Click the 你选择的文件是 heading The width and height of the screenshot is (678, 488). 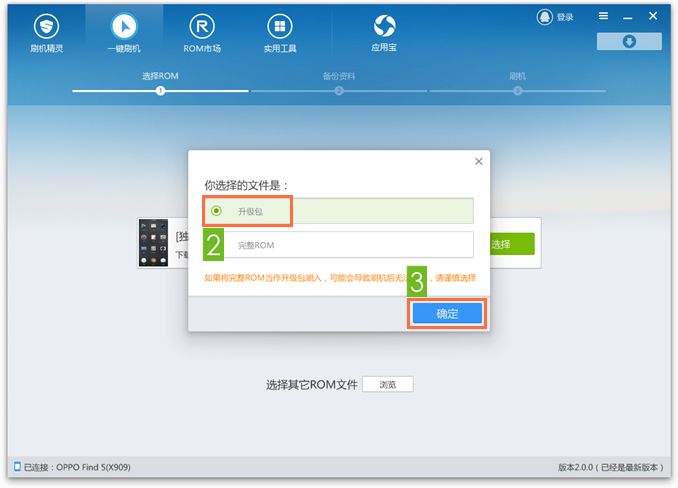point(246,185)
